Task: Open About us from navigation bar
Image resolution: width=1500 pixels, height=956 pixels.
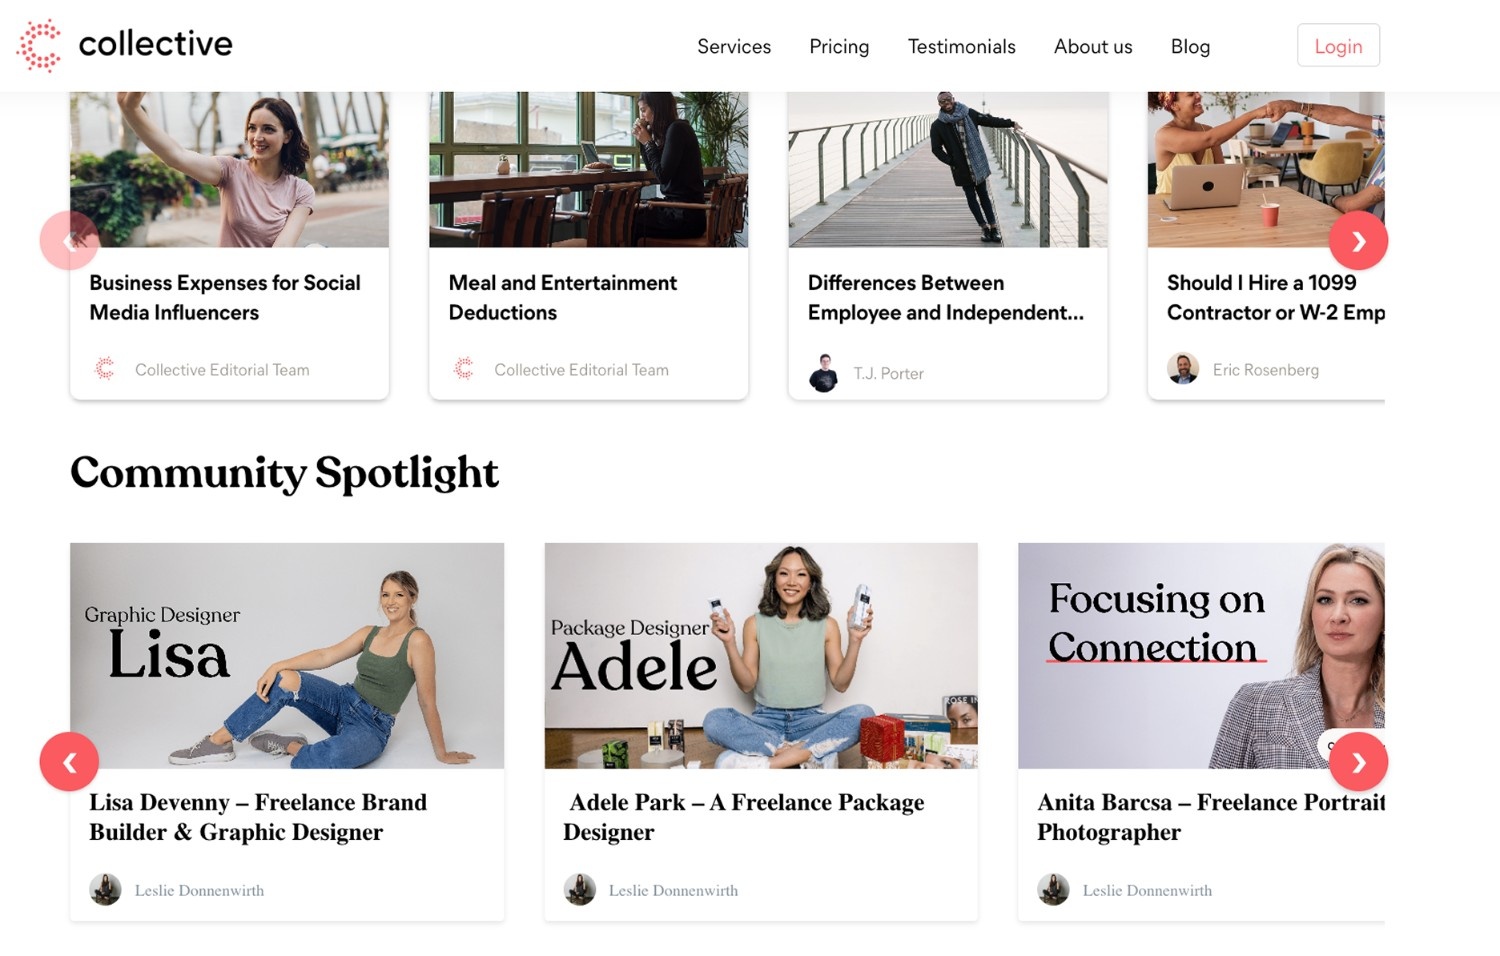Action: [1093, 47]
